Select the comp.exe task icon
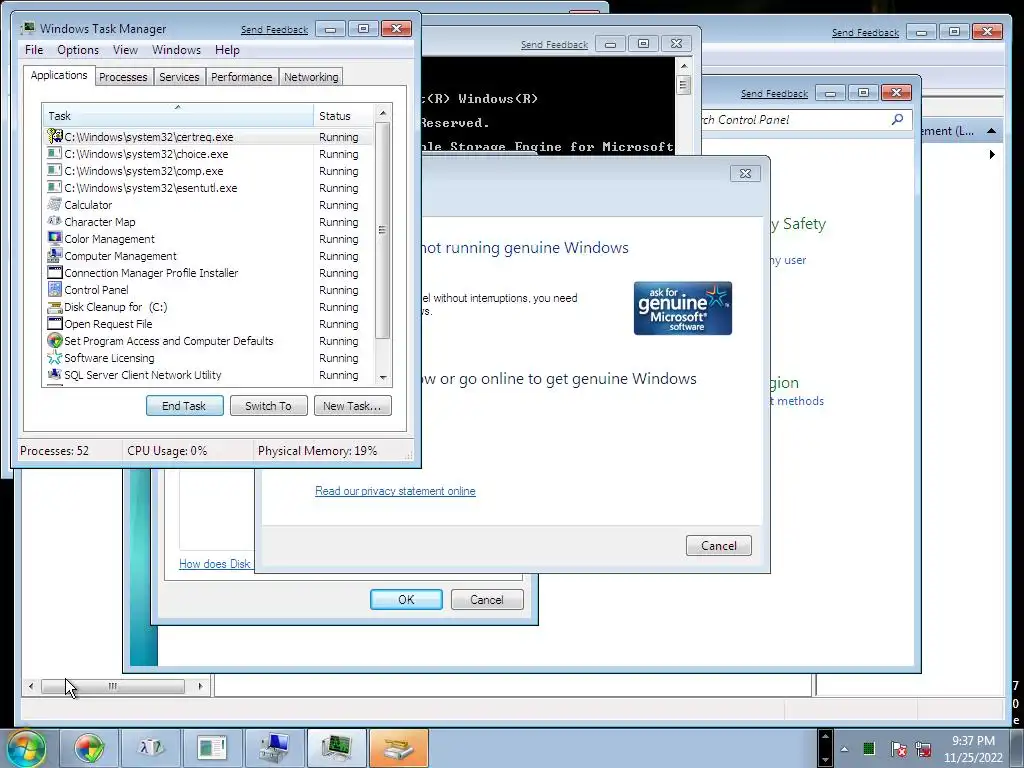This screenshot has height=768, width=1024. [x=55, y=170]
